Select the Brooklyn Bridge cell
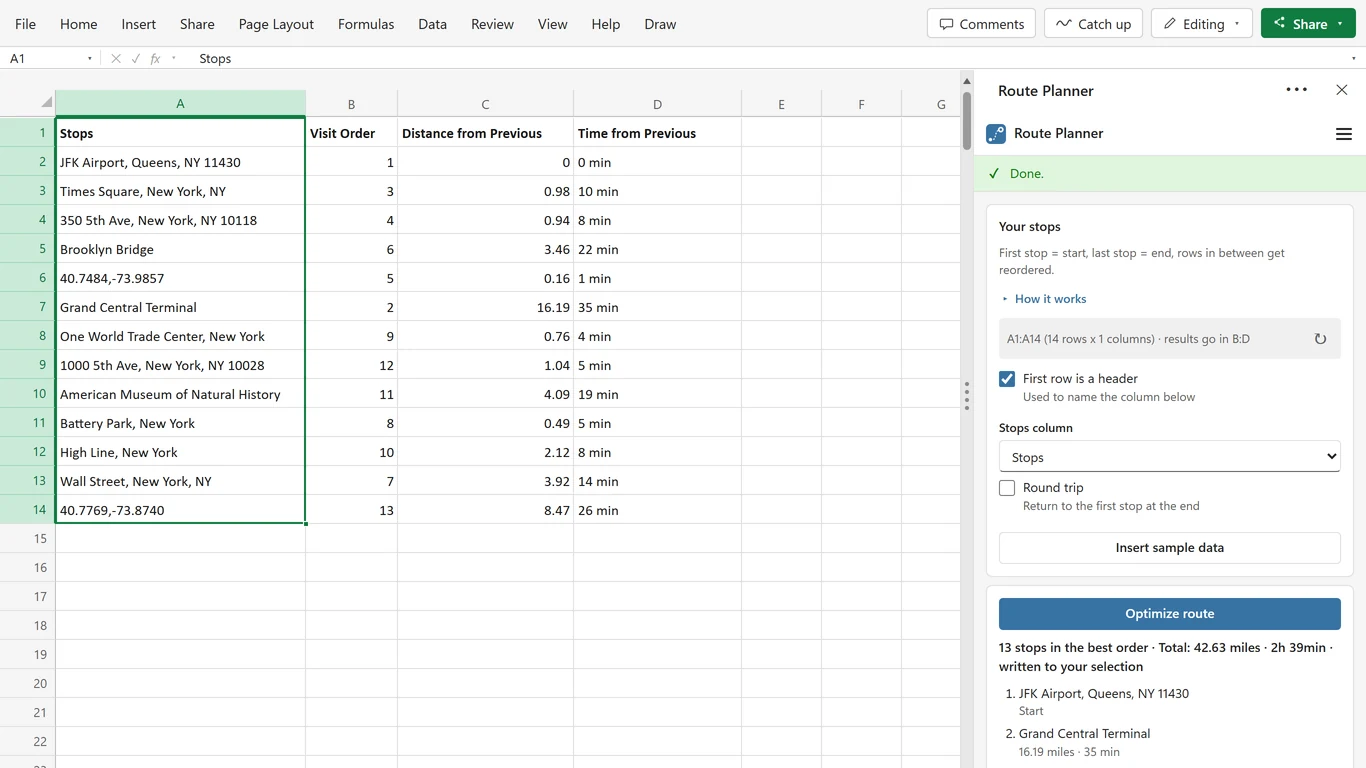The image size is (1366, 768). pyautogui.click(x=180, y=249)
